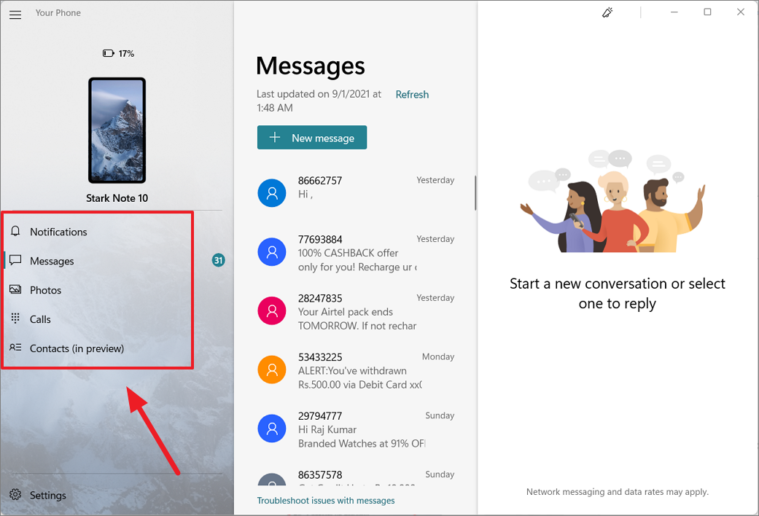Click the Photos picture icon
The height and width of the screenshot is (516, 759).
[x=15, y=289]
